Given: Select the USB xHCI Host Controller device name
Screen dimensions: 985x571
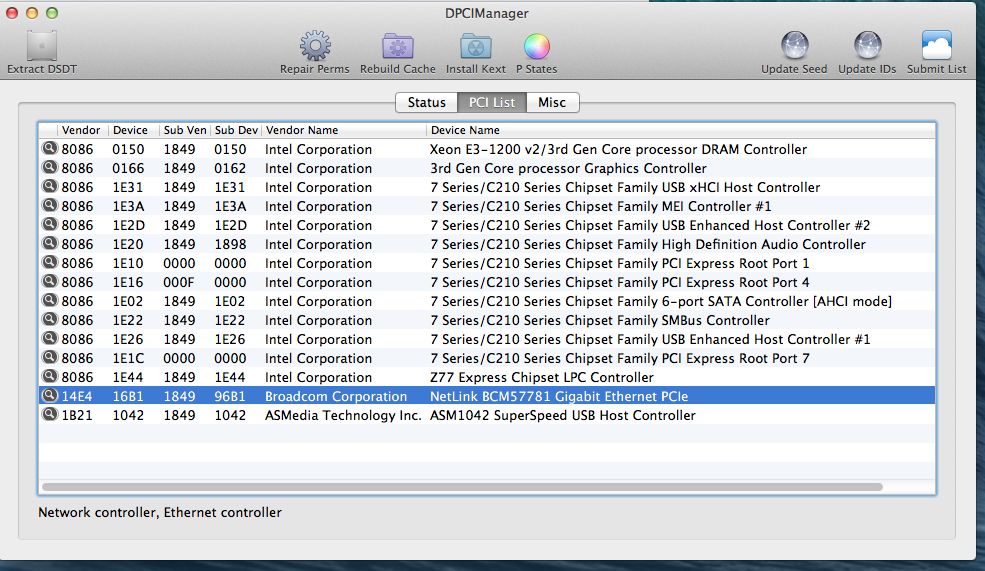Looking at the screenshot, I should click(625, 187).
